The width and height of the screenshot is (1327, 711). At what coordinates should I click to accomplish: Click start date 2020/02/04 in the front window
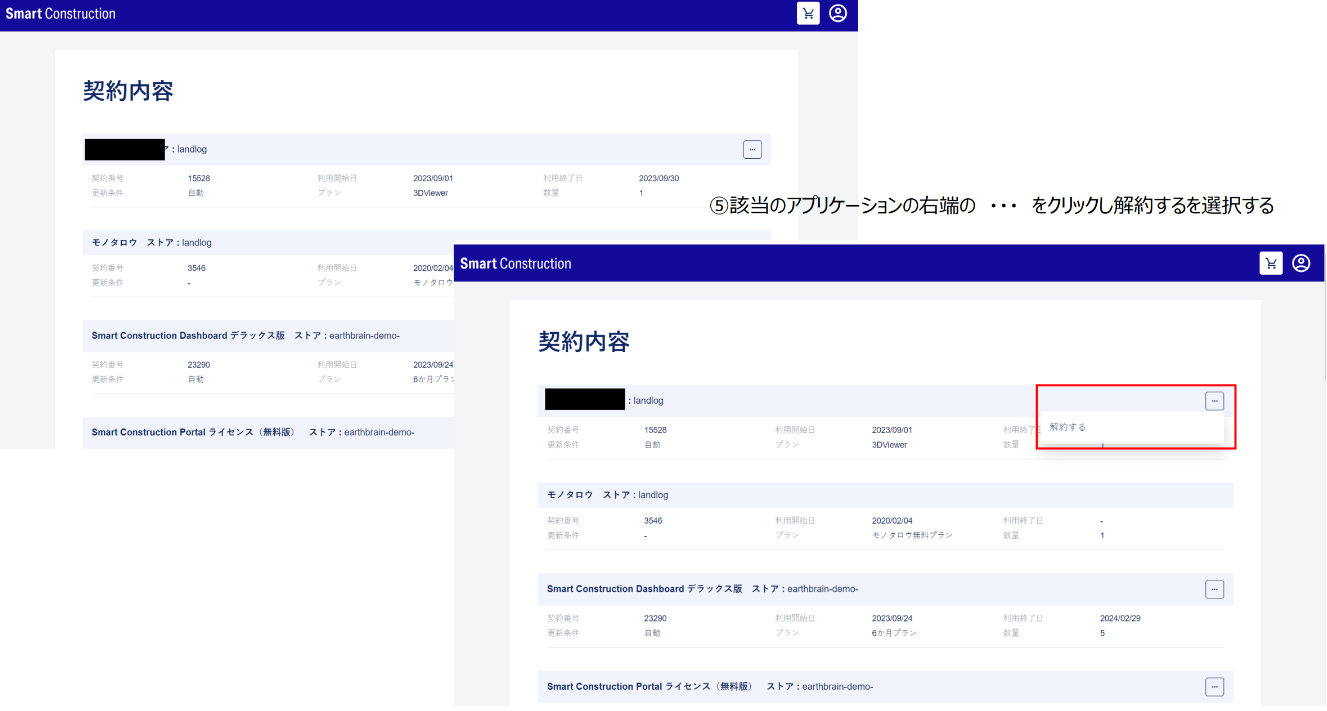pyautogui.click(x=892, y=521)
